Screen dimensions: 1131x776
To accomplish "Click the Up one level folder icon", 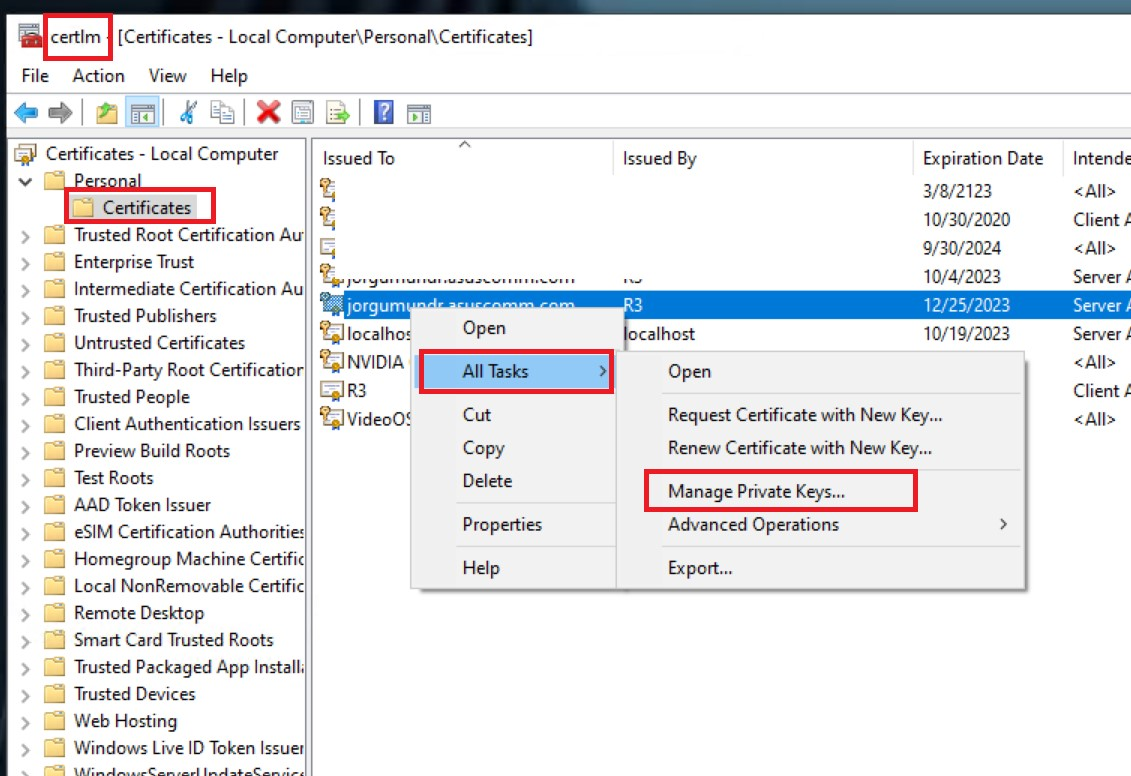I will click(x=105, y=112).
